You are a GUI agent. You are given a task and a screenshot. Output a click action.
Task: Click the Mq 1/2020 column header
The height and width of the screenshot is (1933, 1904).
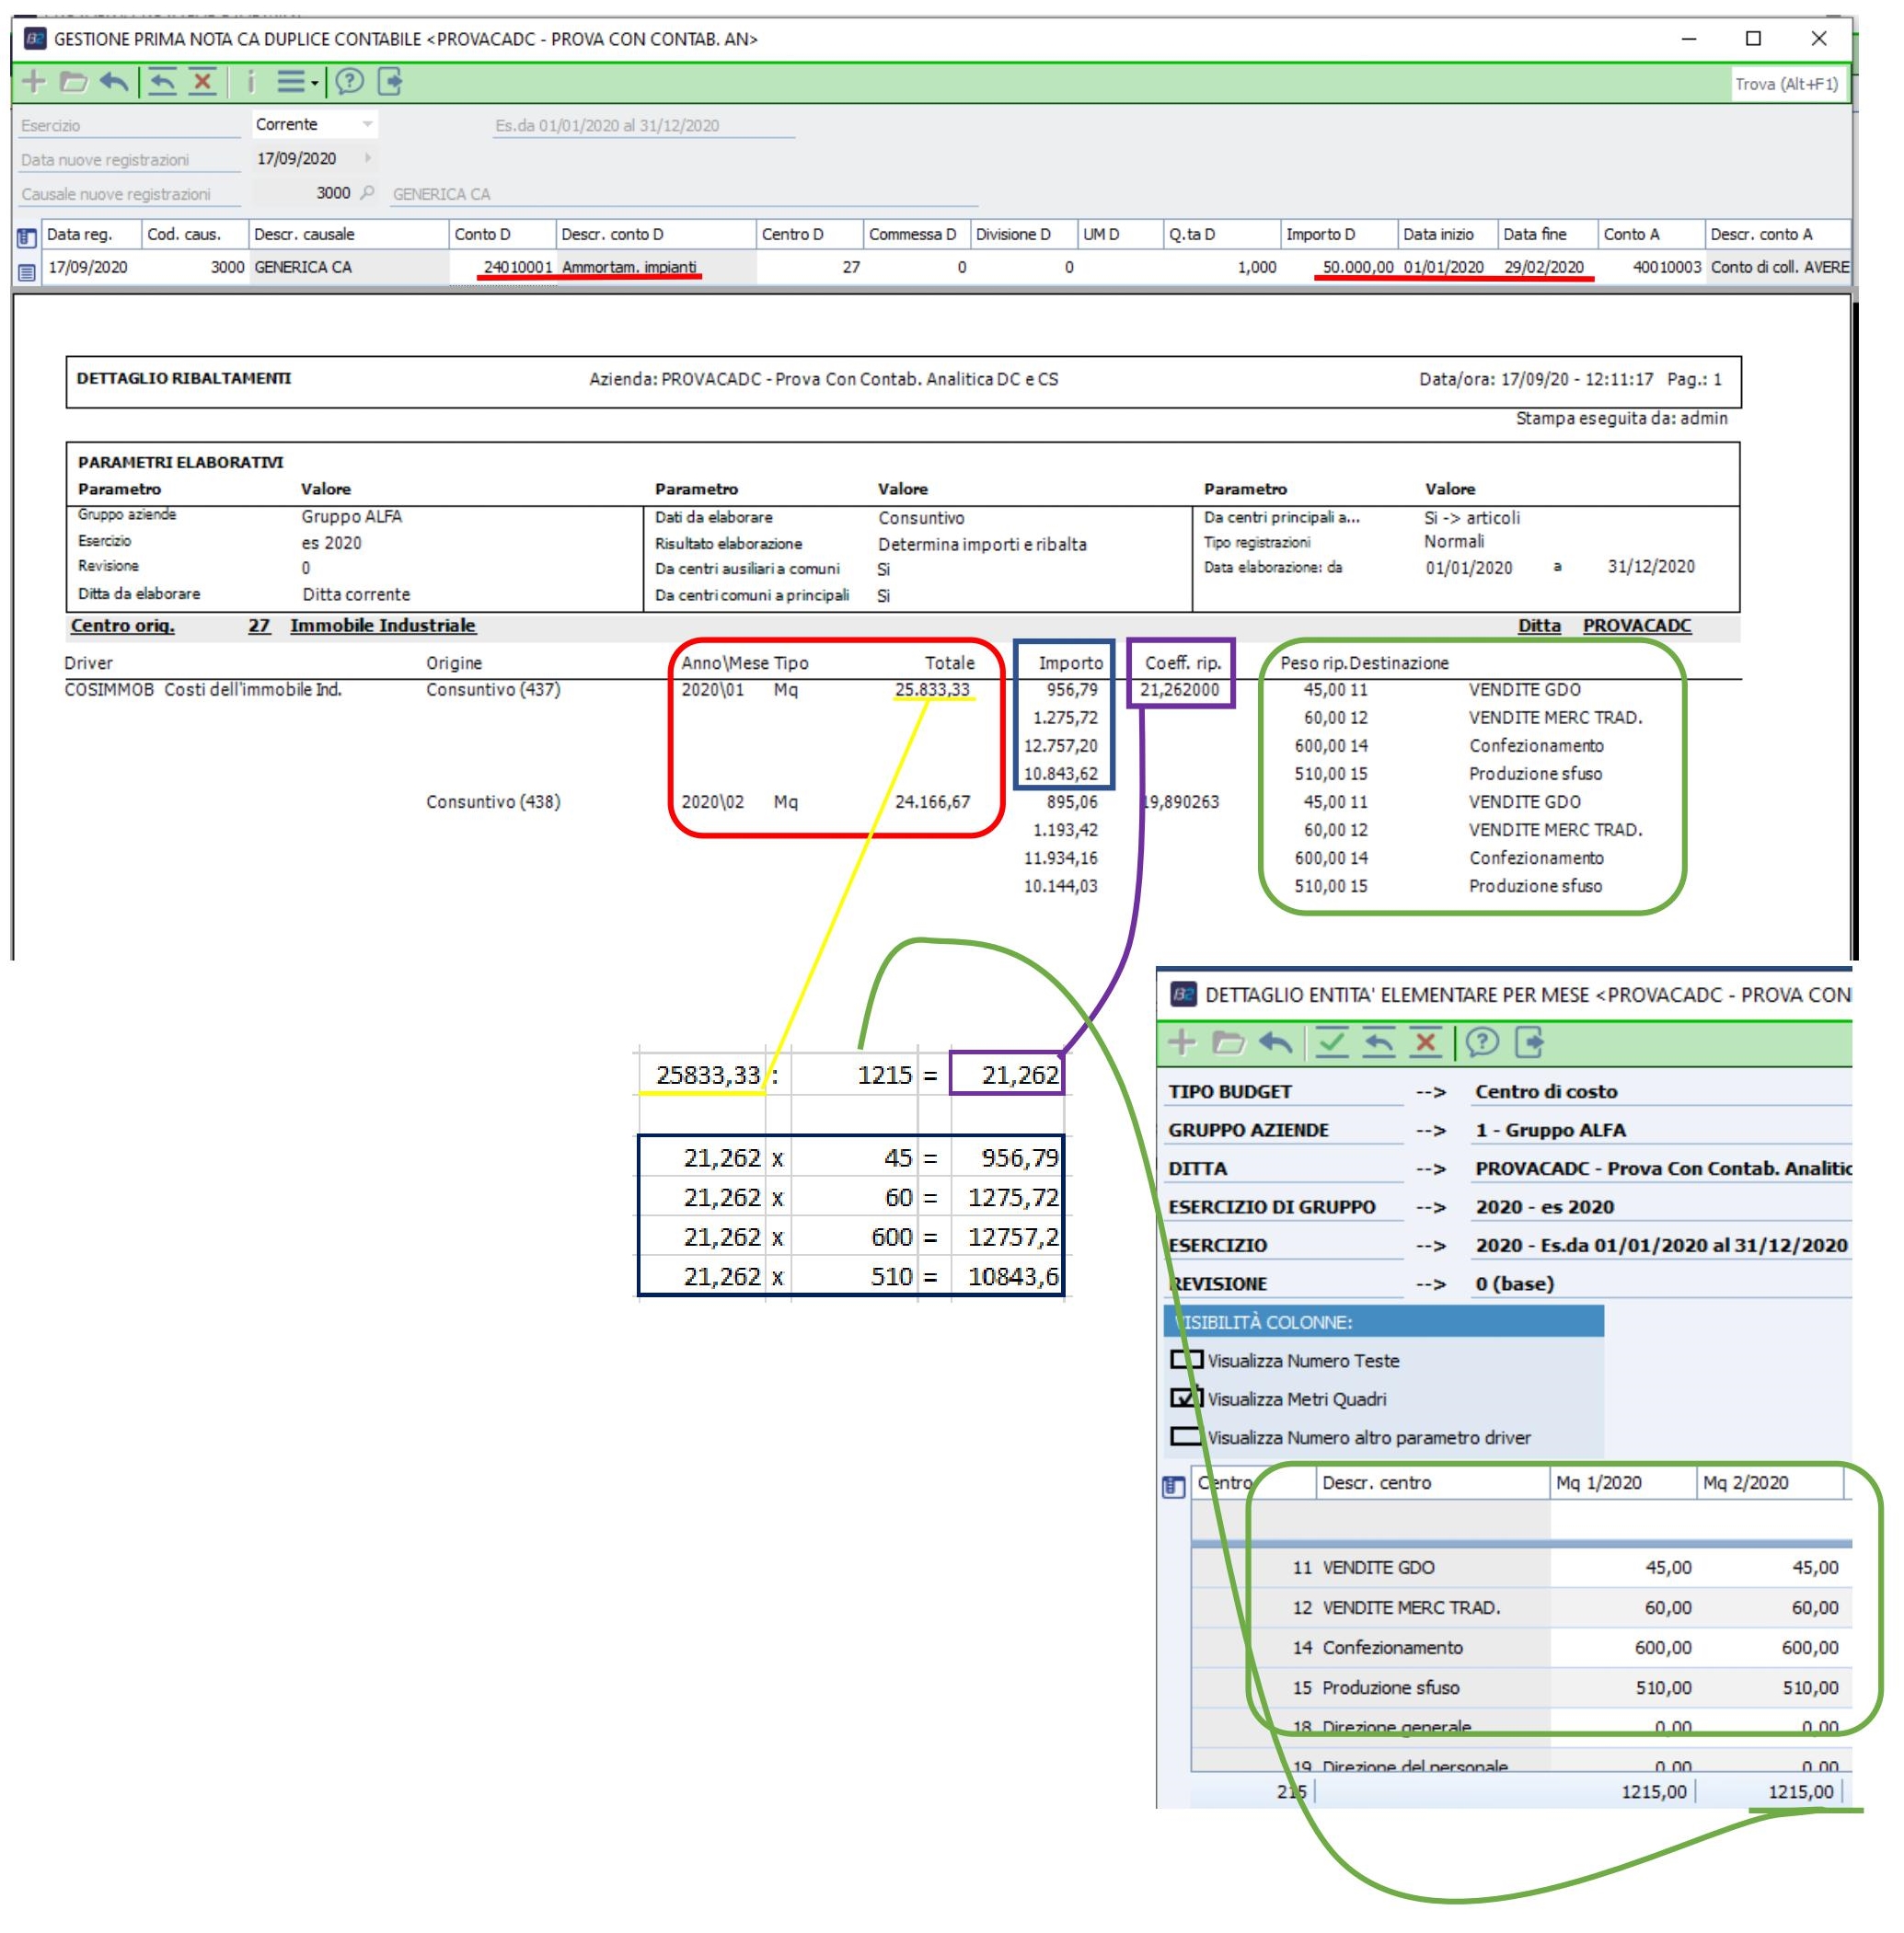(1598, 1483)
